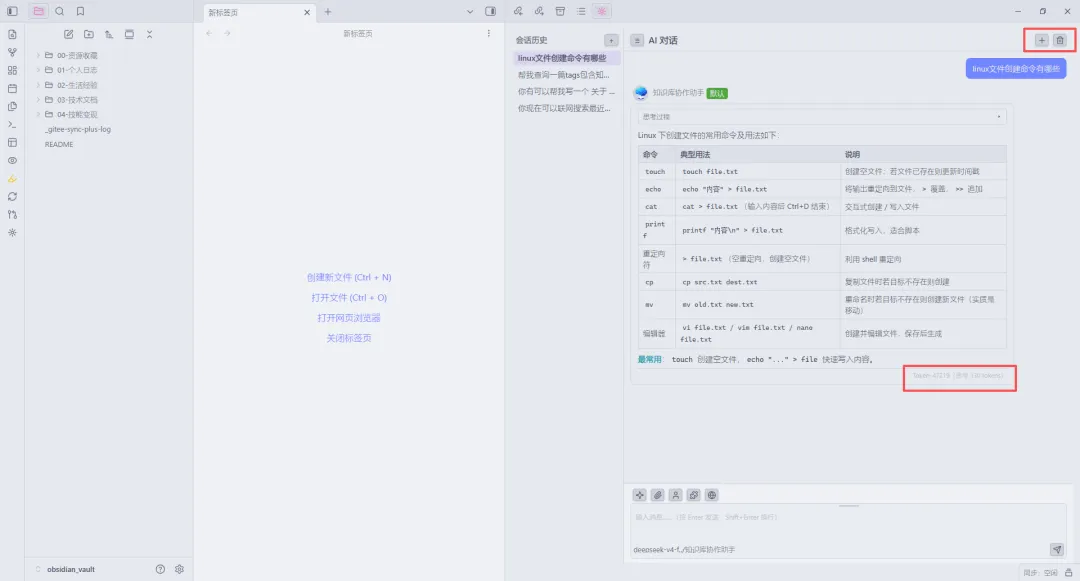Click the templates copy icon in ribbon

12,107
